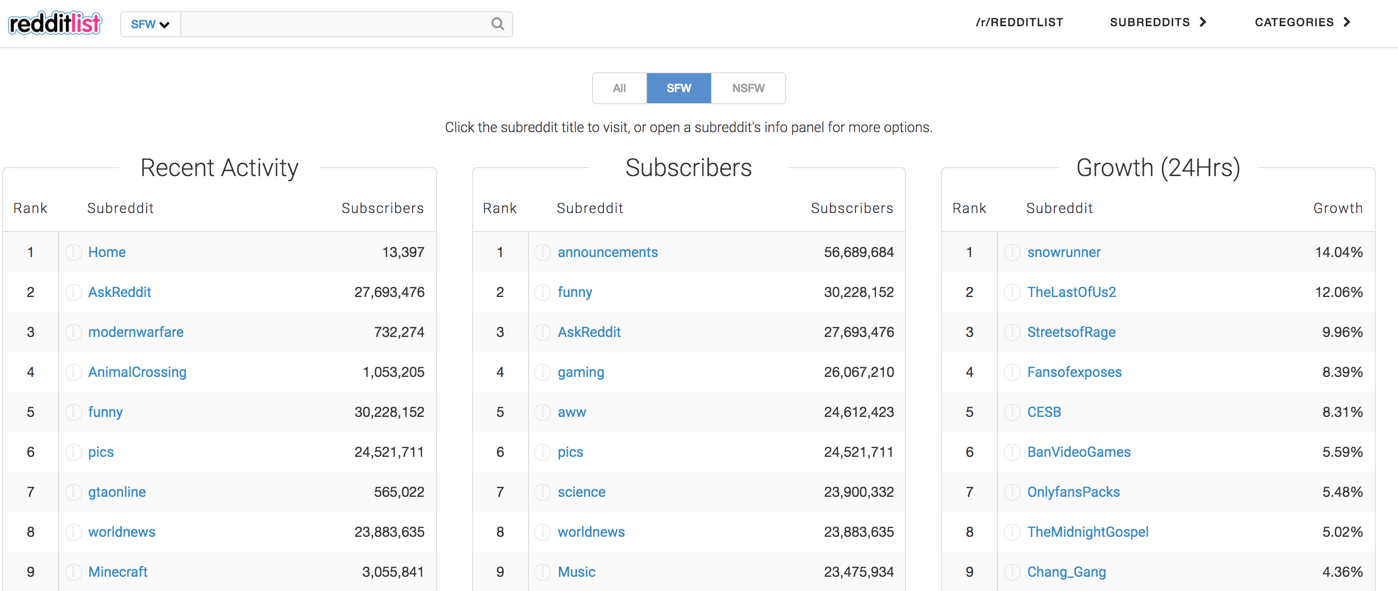Screen dimensions: 1398x591
Task: Visit the gaming subreddit
Action: coord(581,372)
